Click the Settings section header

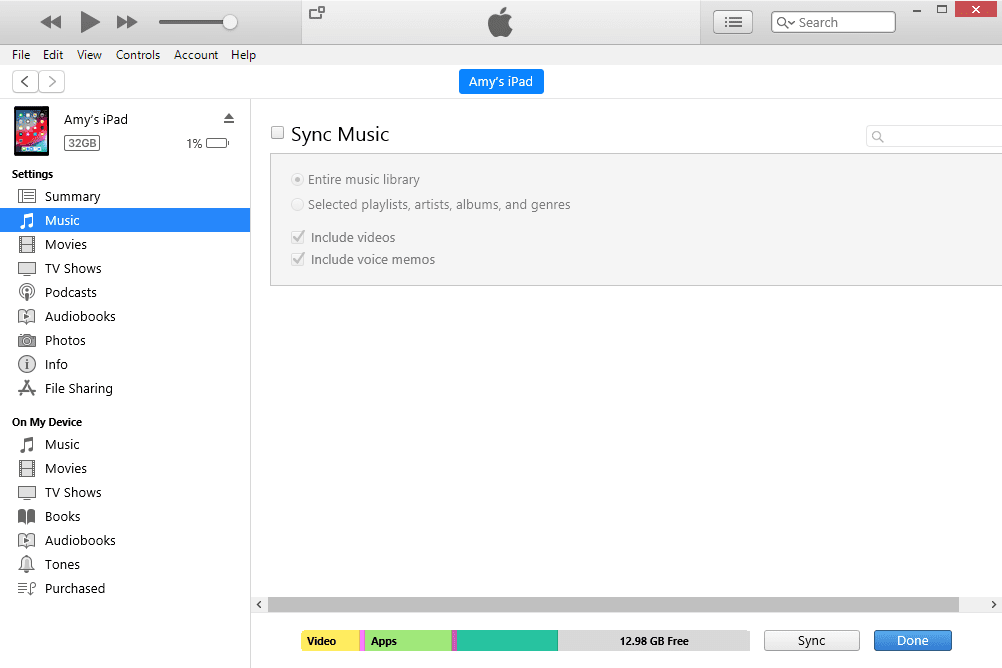tap(33, 174)
